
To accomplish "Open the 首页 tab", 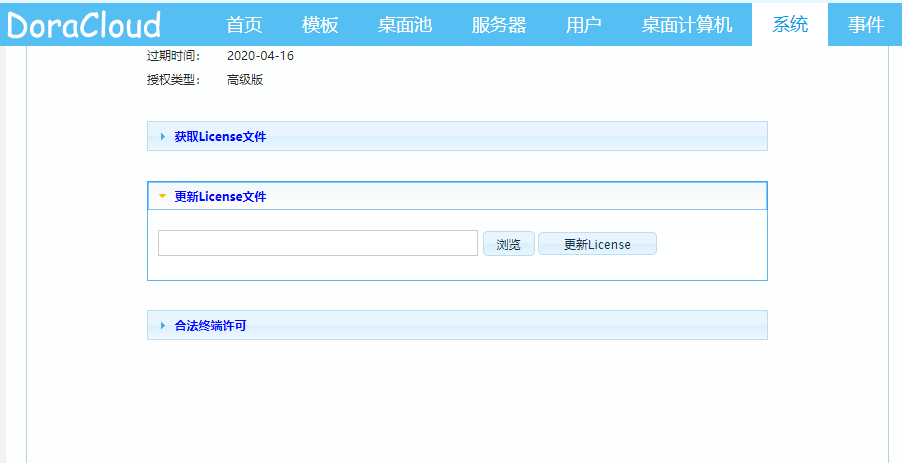I will [245, 25].
